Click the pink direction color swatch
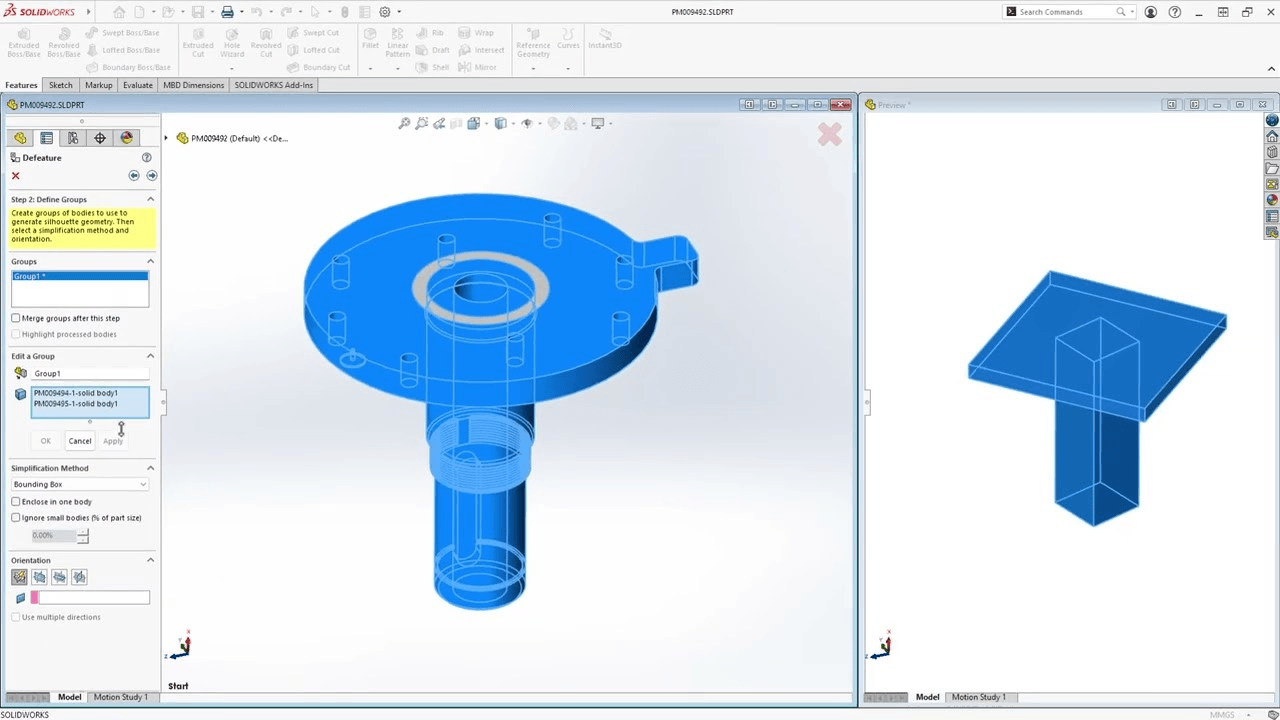 pos(35,597)
